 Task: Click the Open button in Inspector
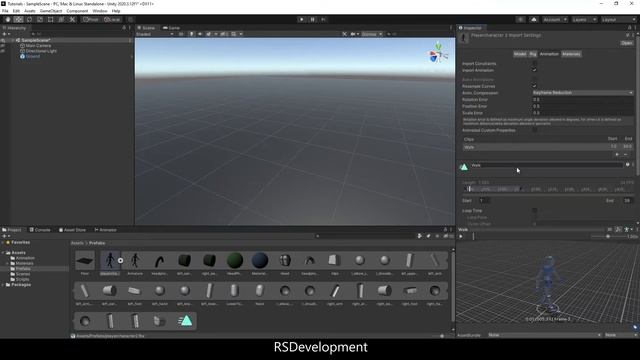point(627,43)
